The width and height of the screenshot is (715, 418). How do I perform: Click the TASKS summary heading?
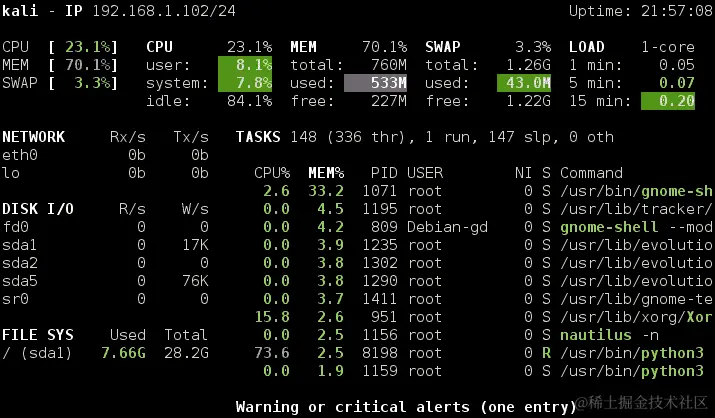coord(258,137)
